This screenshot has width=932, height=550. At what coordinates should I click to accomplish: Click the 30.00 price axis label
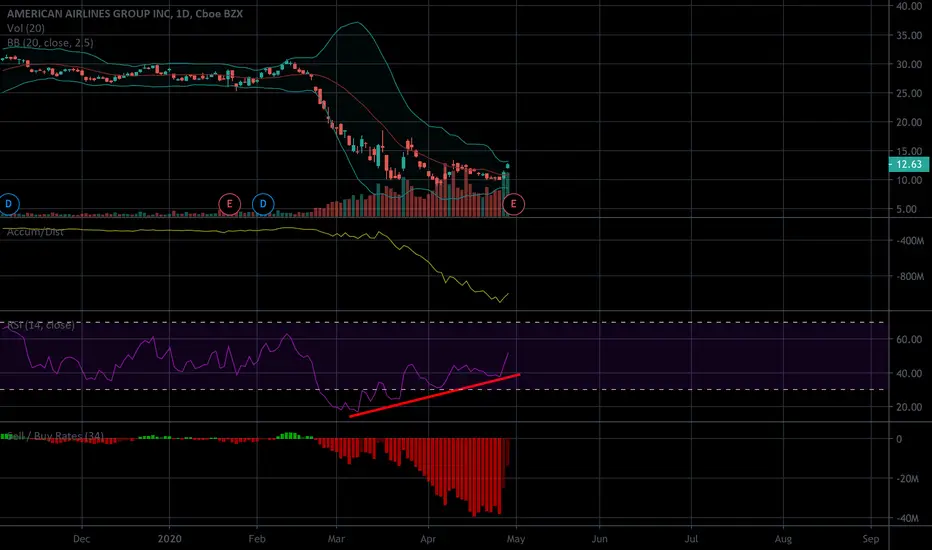(909, 64)
